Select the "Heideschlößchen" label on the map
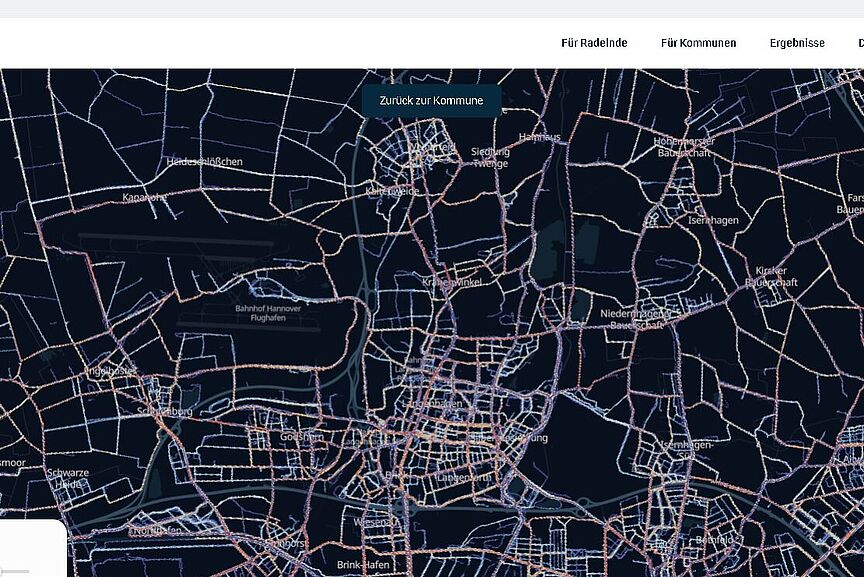 203,160
